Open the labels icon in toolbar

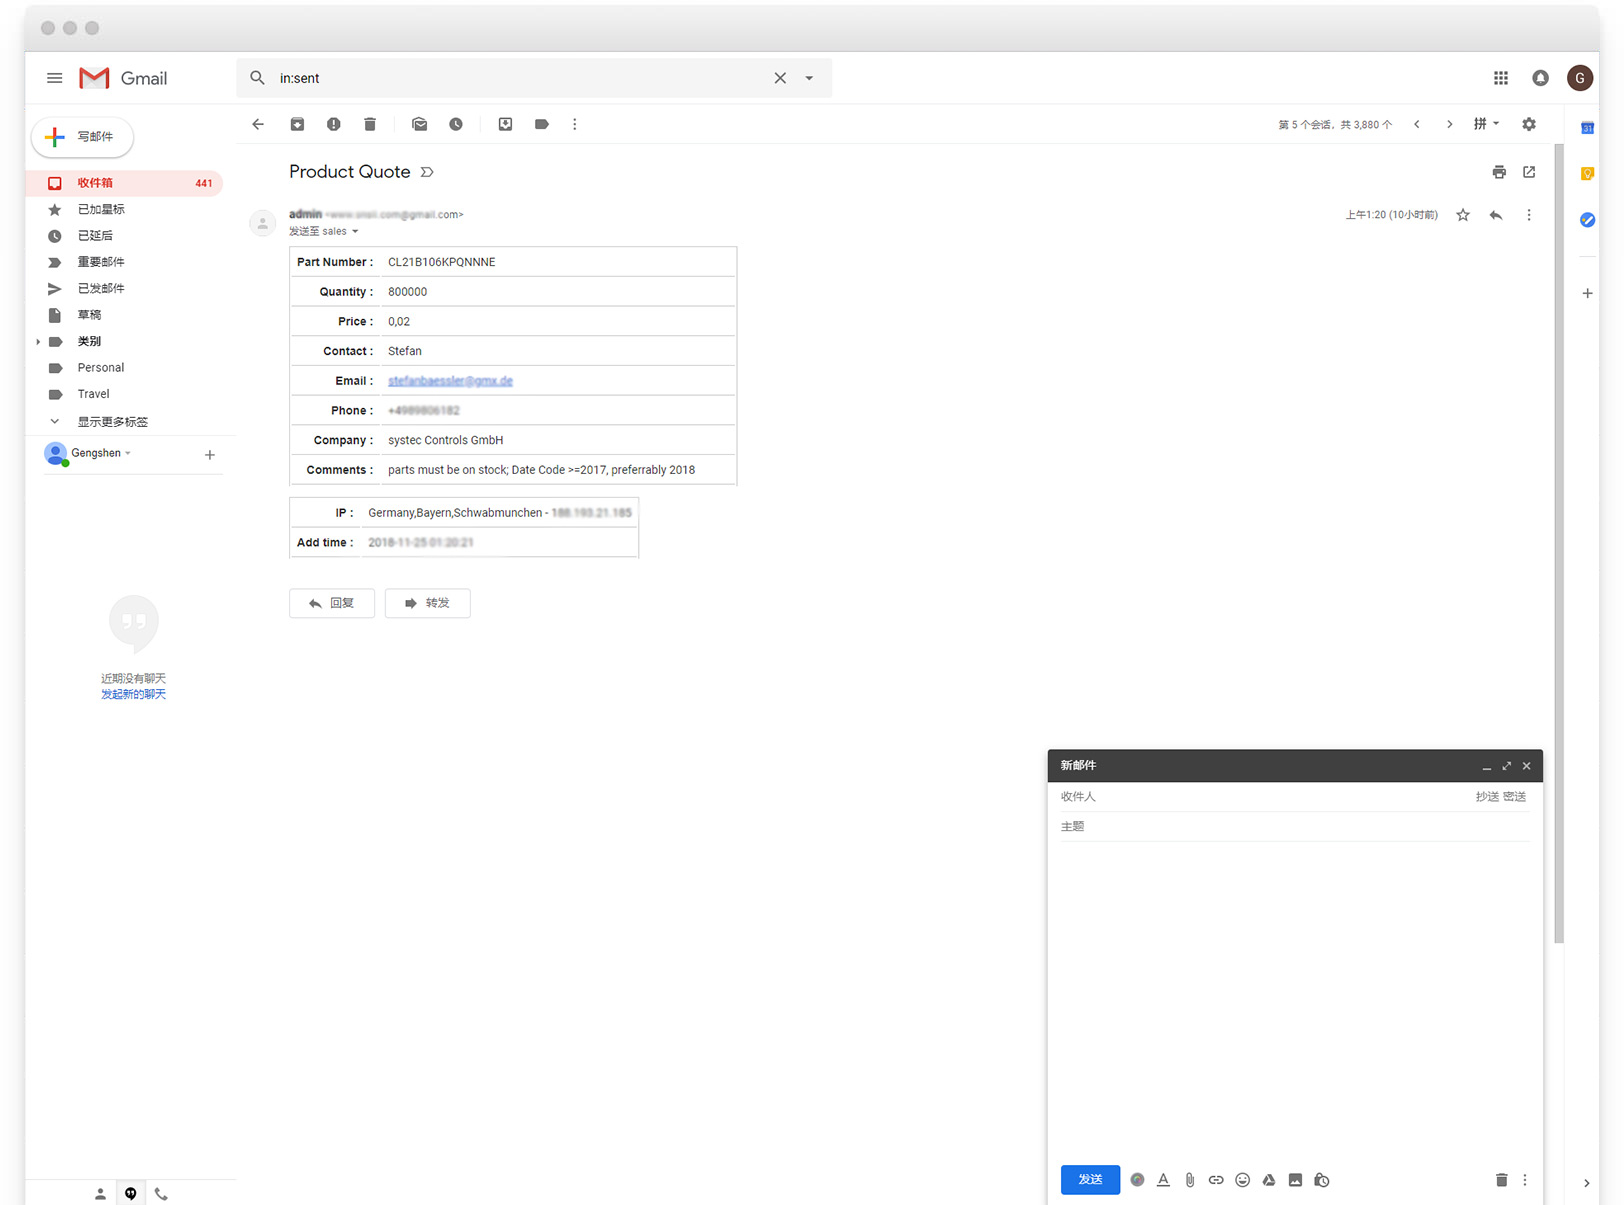tap(541, 124)
